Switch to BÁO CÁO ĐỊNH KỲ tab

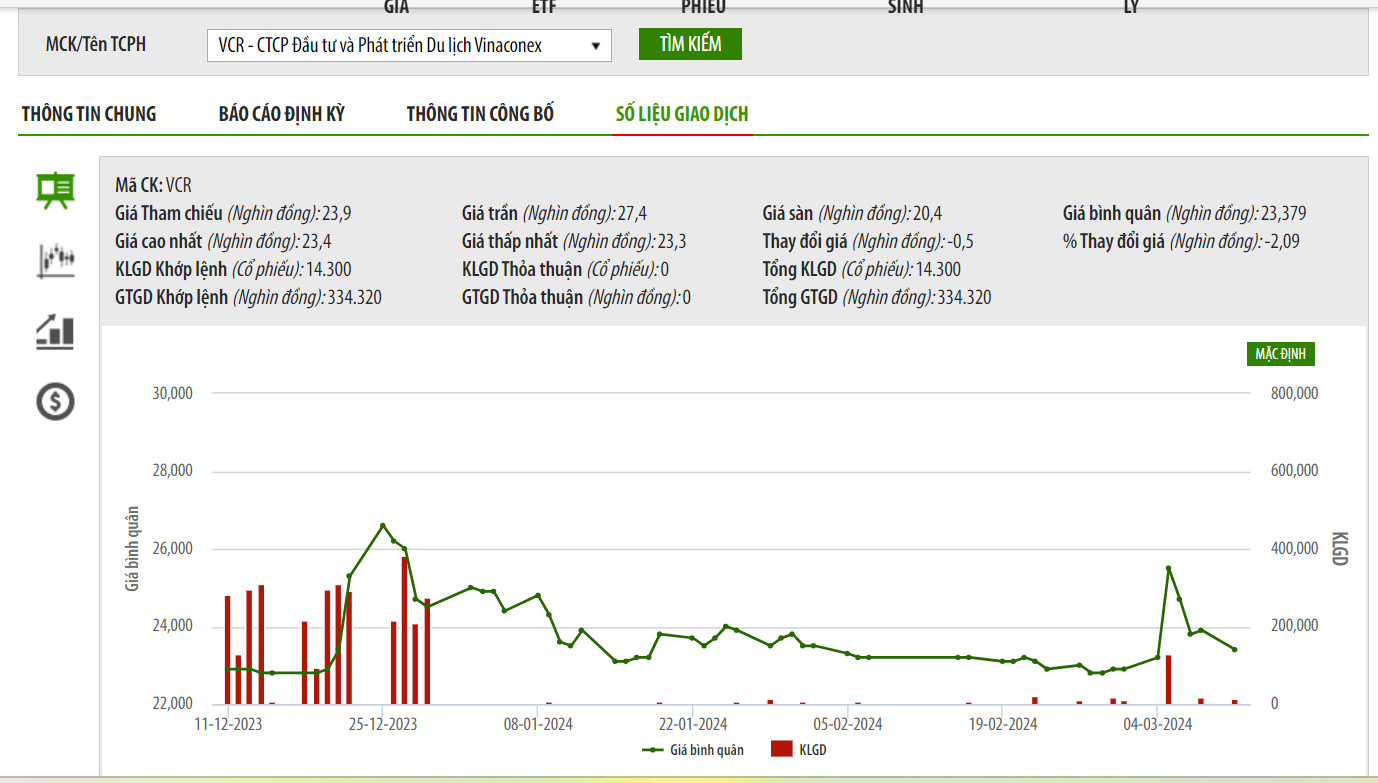[x=281, y=114]
